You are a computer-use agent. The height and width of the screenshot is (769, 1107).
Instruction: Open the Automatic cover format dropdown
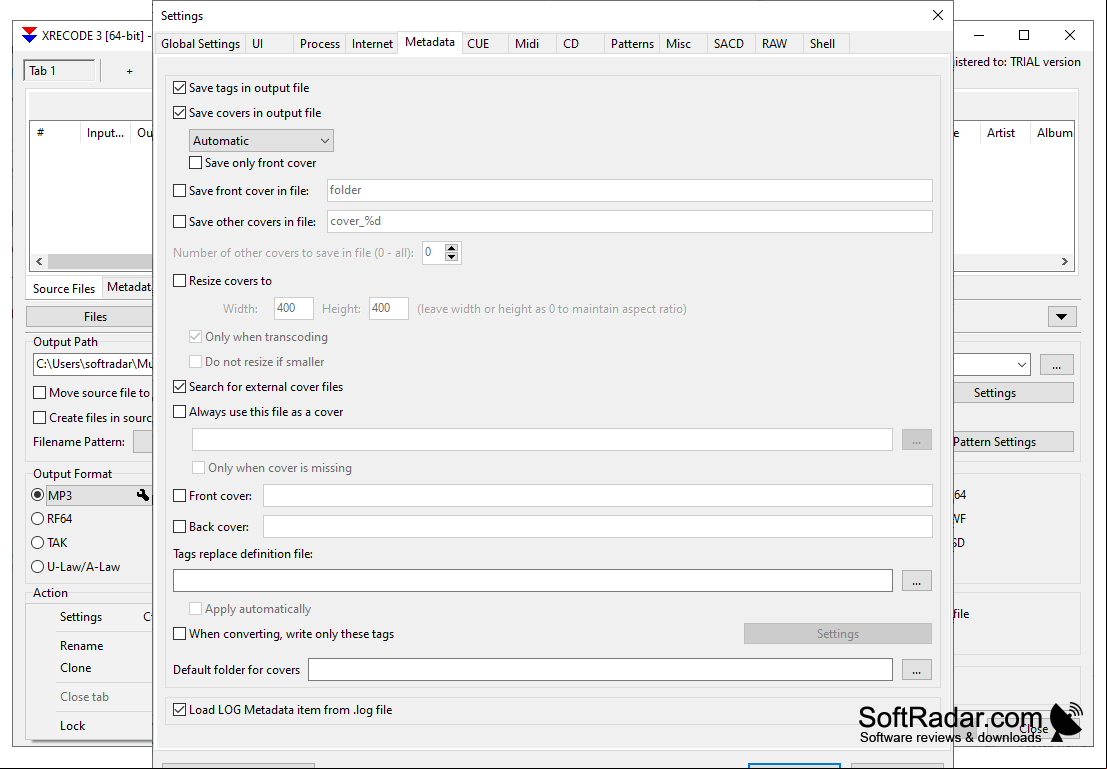(261, 141)
